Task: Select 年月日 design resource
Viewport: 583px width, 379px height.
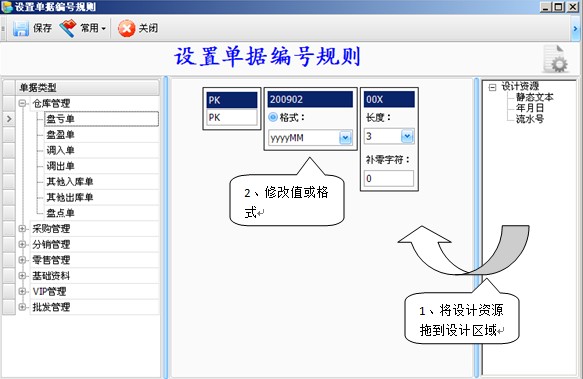Action: 530,108
